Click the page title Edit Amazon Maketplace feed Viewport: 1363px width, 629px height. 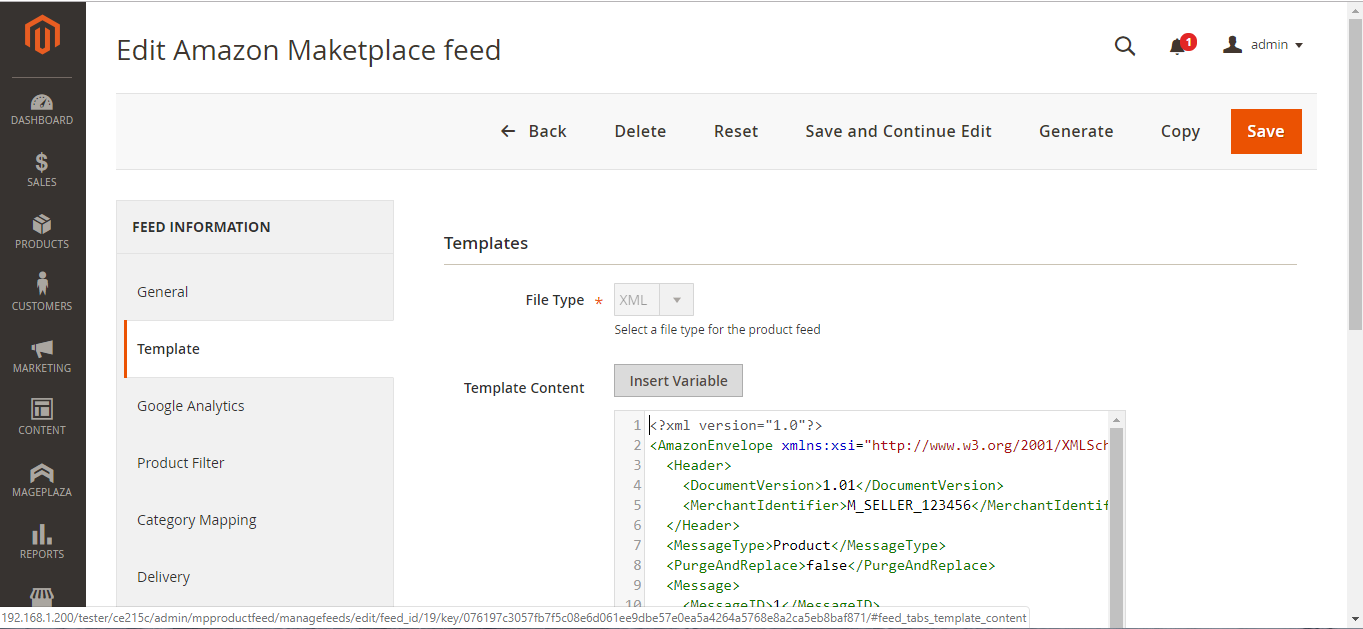tap(309, 50)
